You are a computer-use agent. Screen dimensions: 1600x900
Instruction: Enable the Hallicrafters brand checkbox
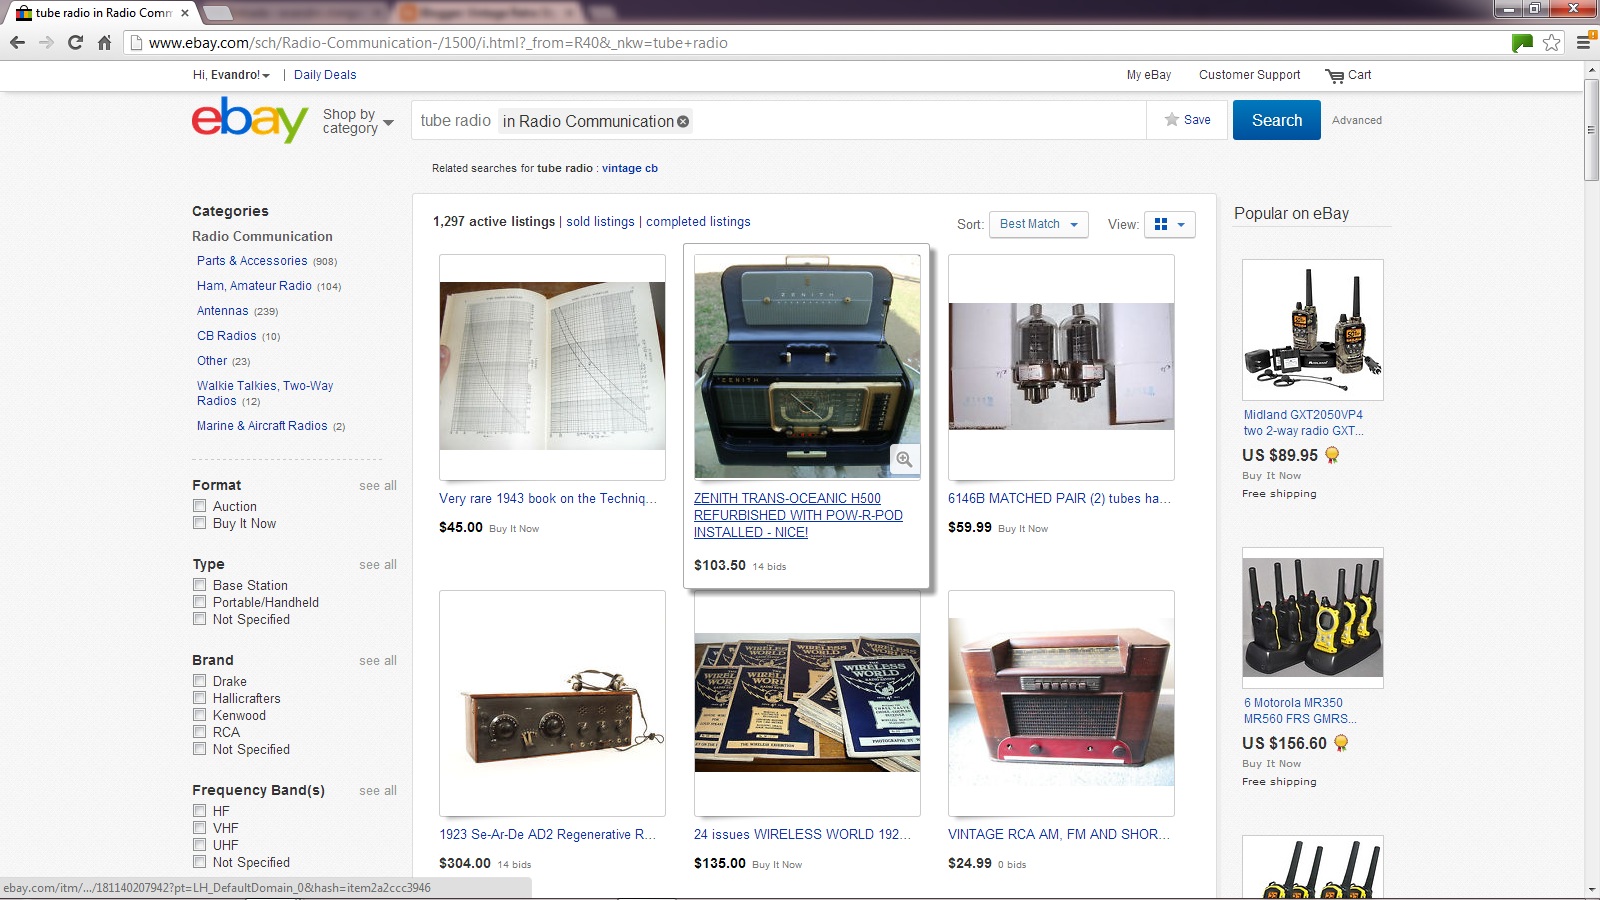tap(200, 698)
